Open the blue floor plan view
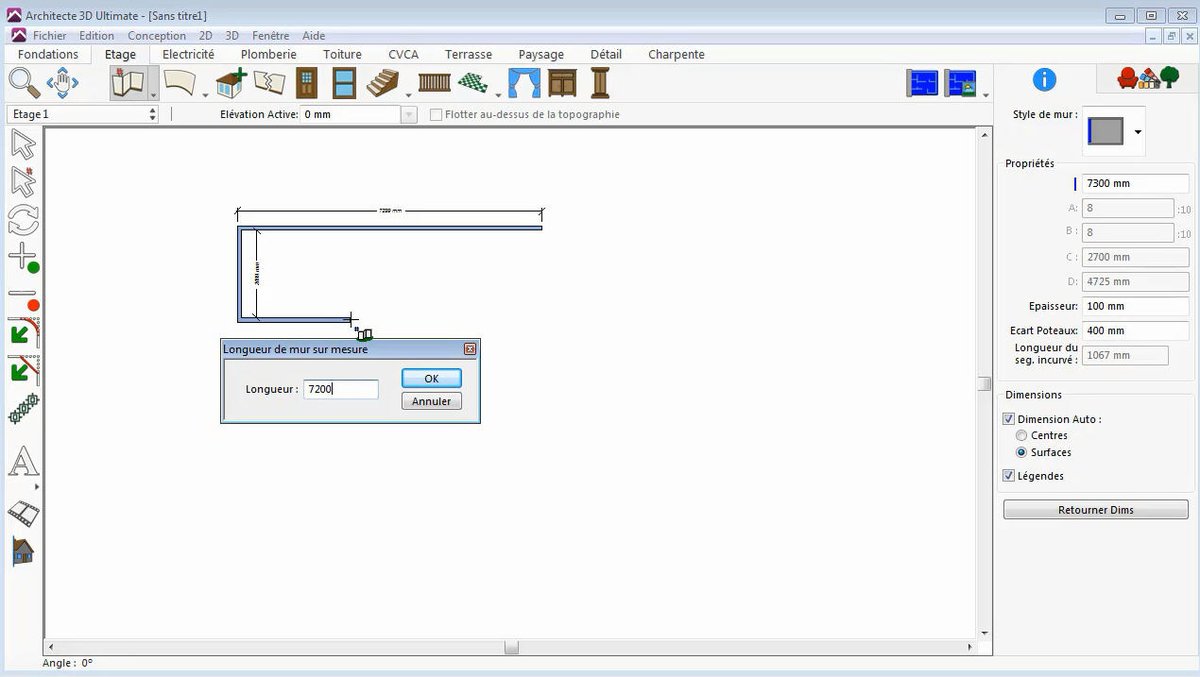This screenshot has width=1200, height=677. (922, 83)
